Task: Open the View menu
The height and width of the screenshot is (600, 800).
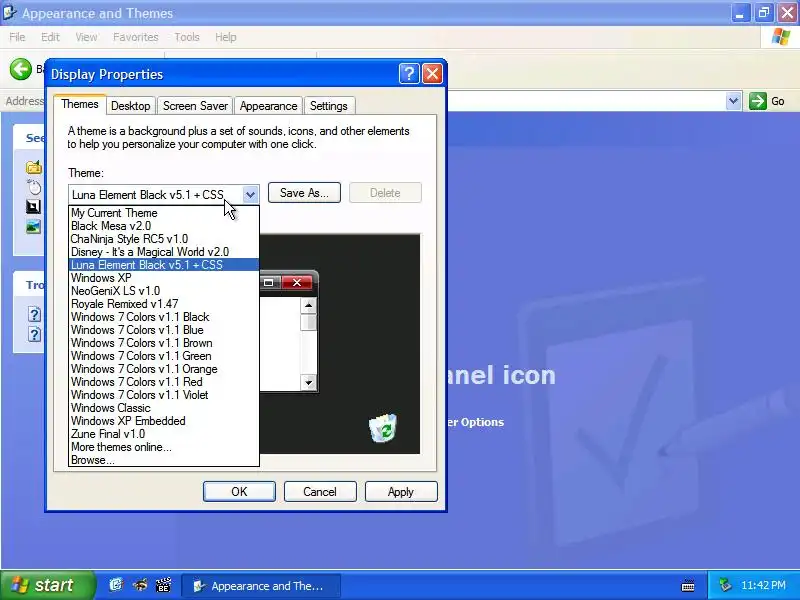Action: [86, 37]
